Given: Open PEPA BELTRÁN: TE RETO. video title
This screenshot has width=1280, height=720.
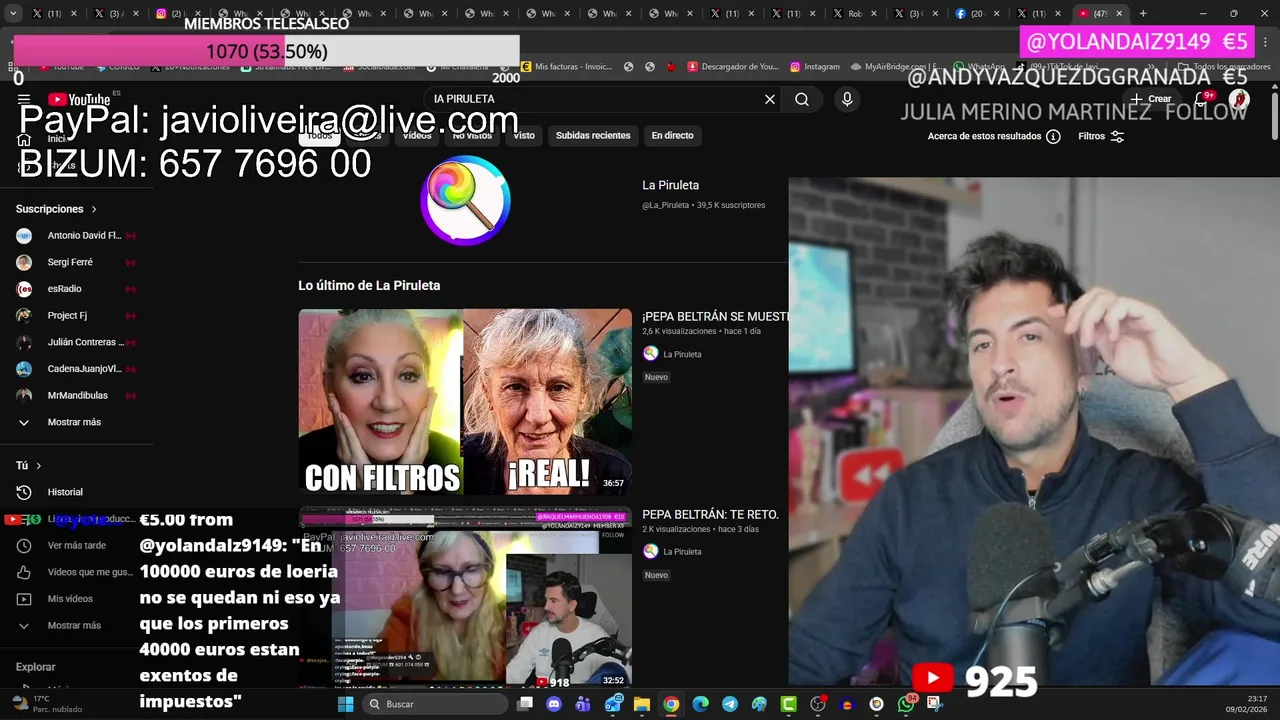Looking at the screenshot, I should [x=710, y=514].
